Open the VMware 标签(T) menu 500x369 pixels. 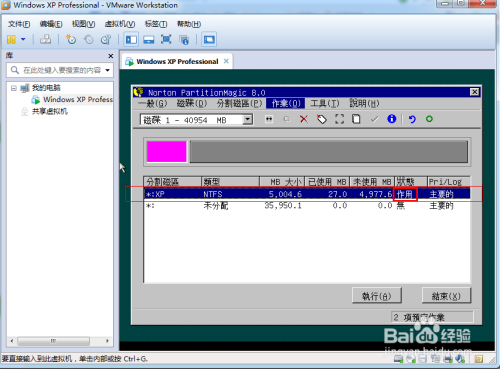(156, 24)
